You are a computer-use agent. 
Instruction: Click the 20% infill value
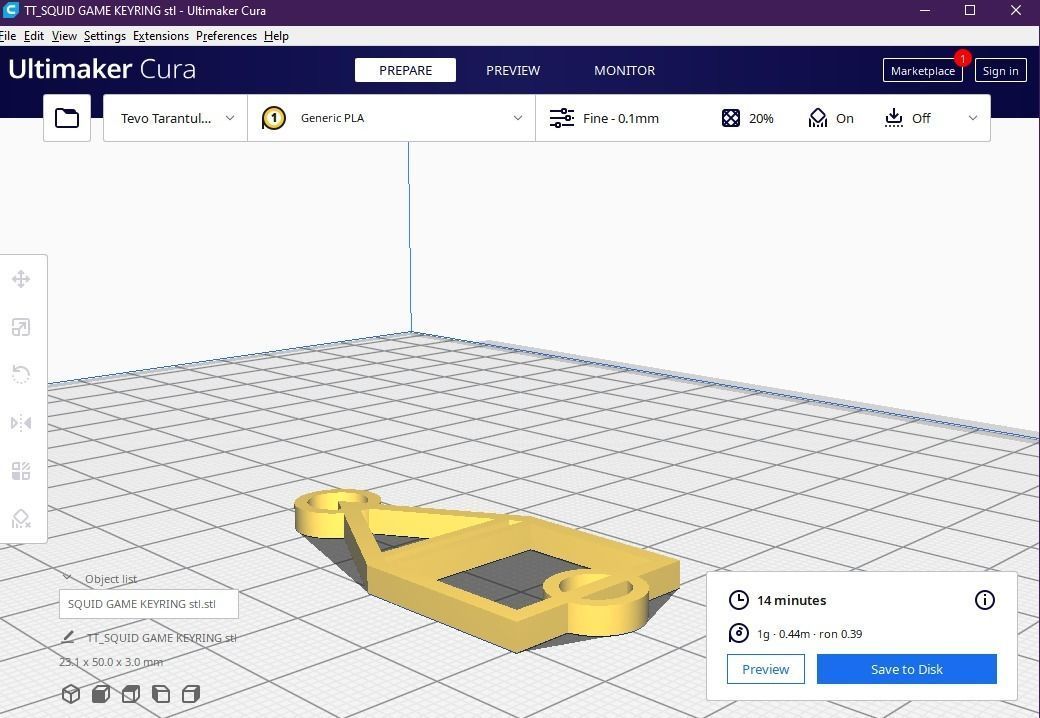point(761,118)
